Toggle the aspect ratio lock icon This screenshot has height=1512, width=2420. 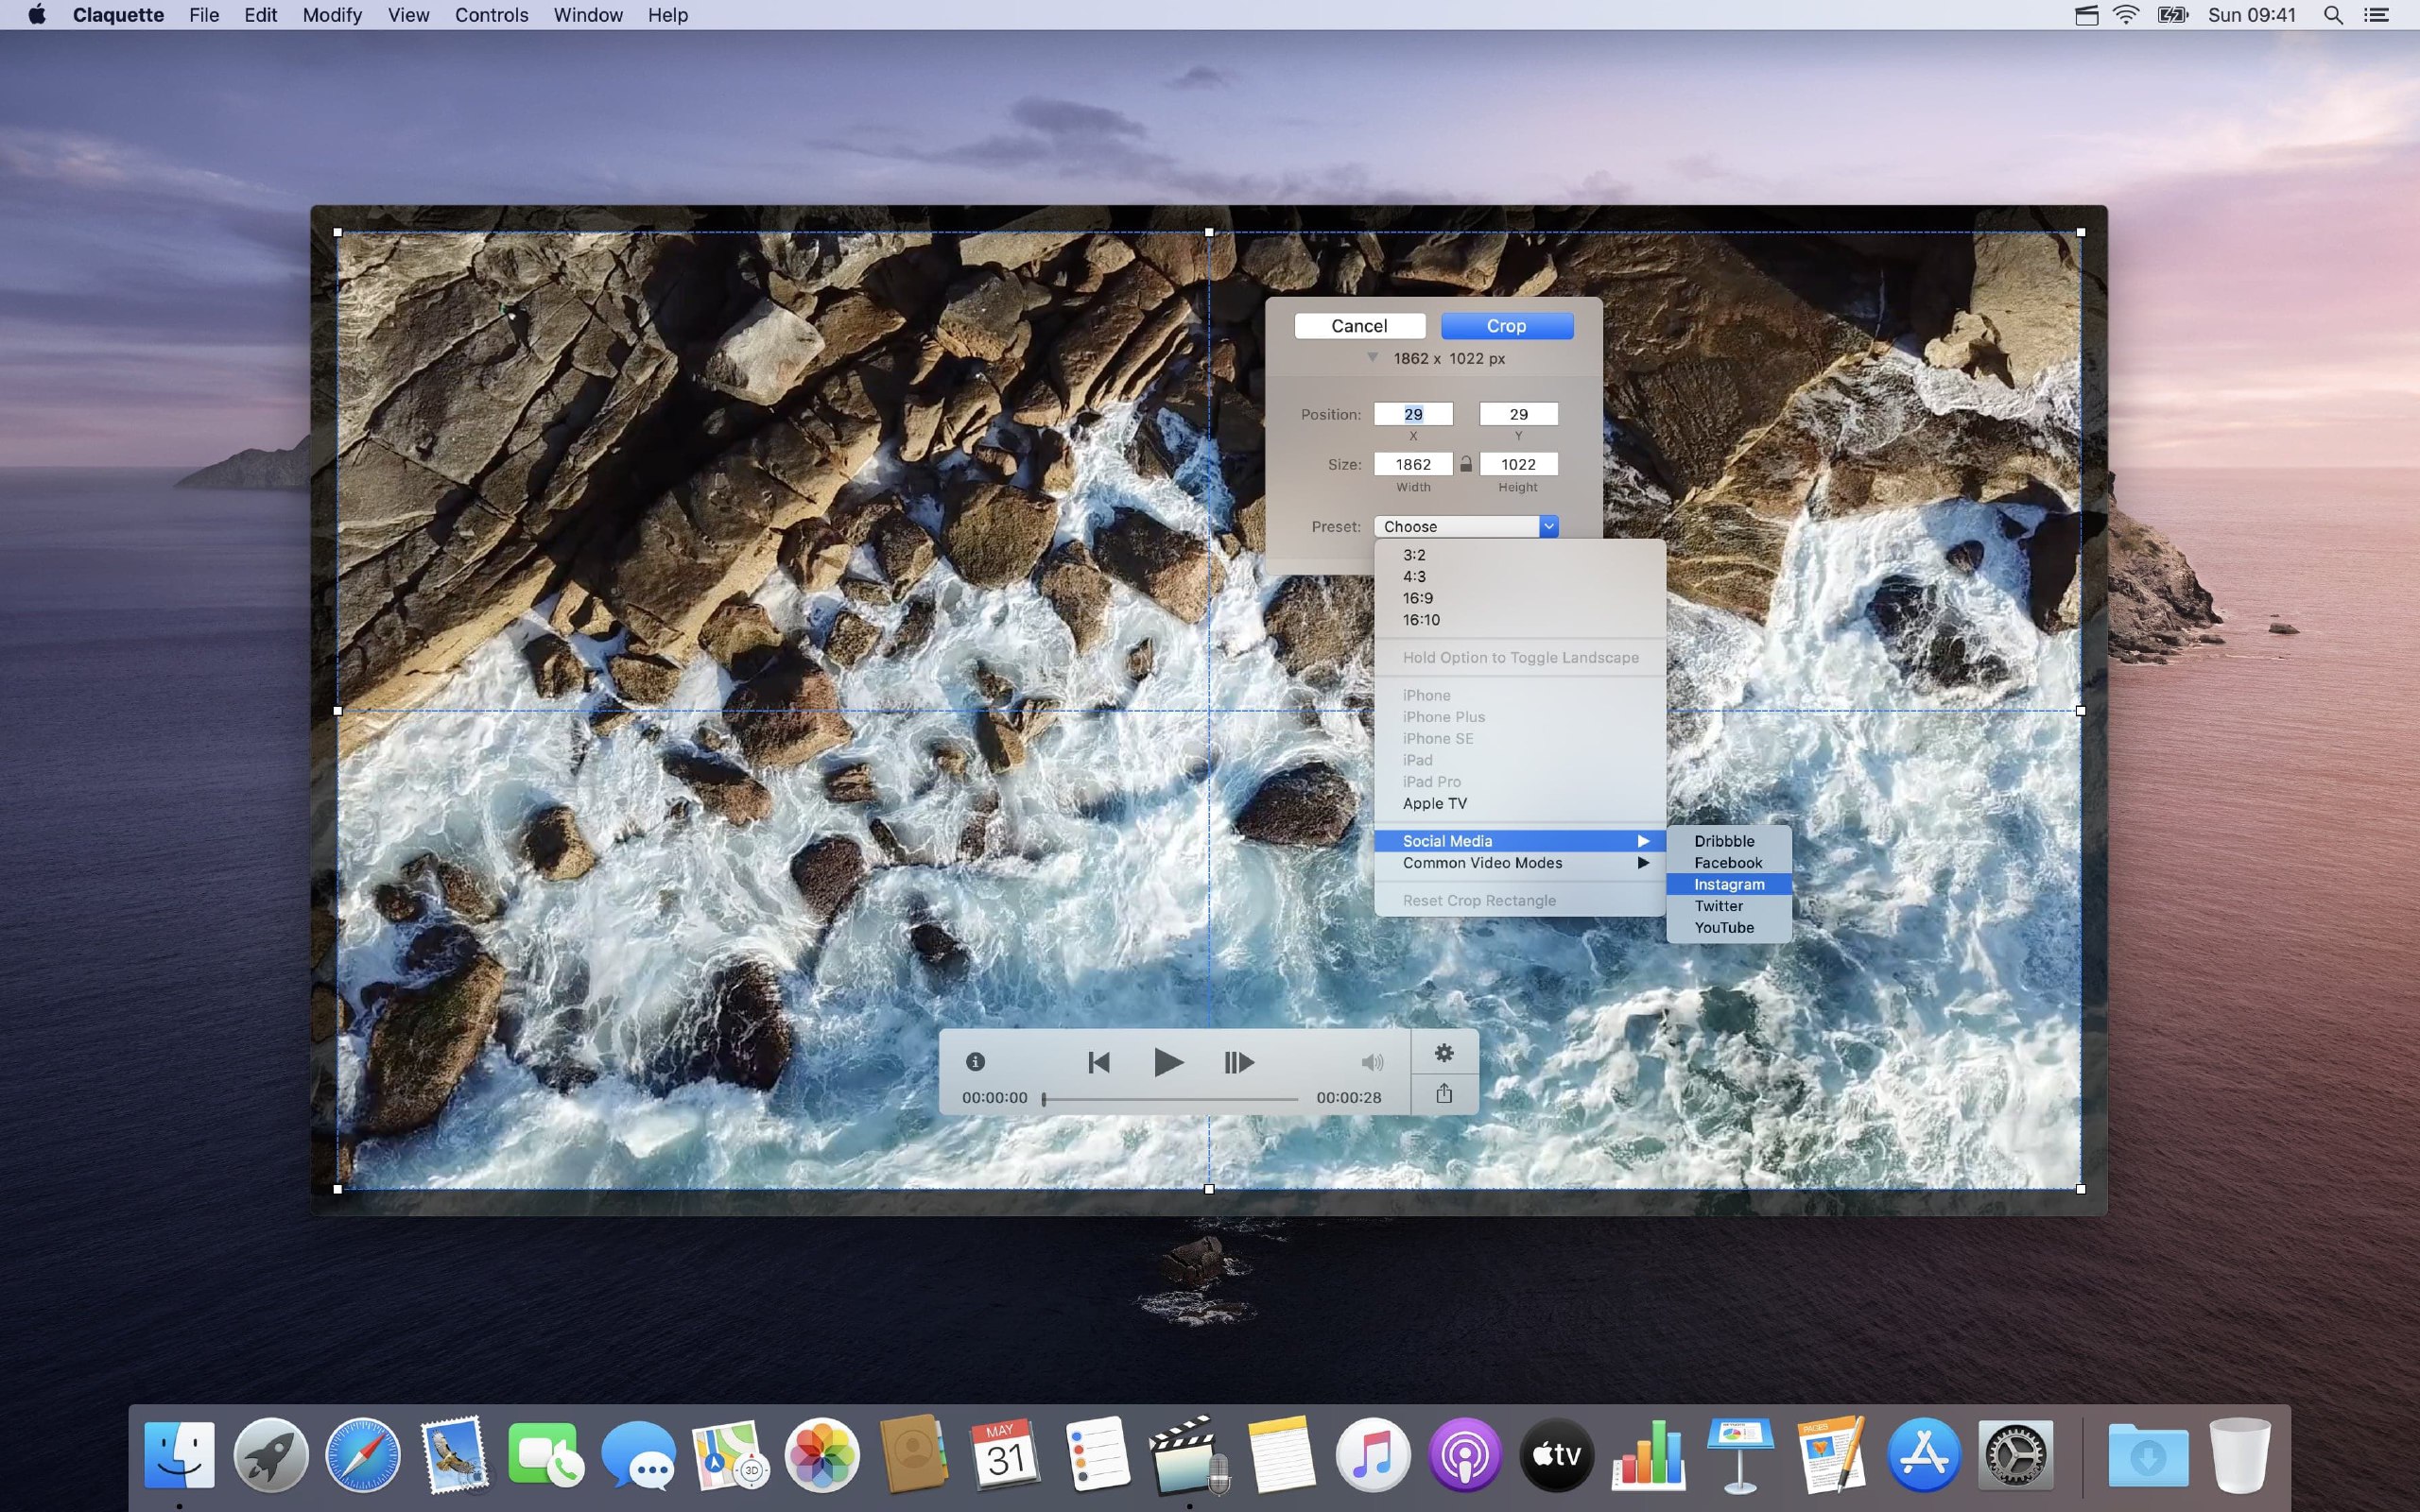point(1465,464)
